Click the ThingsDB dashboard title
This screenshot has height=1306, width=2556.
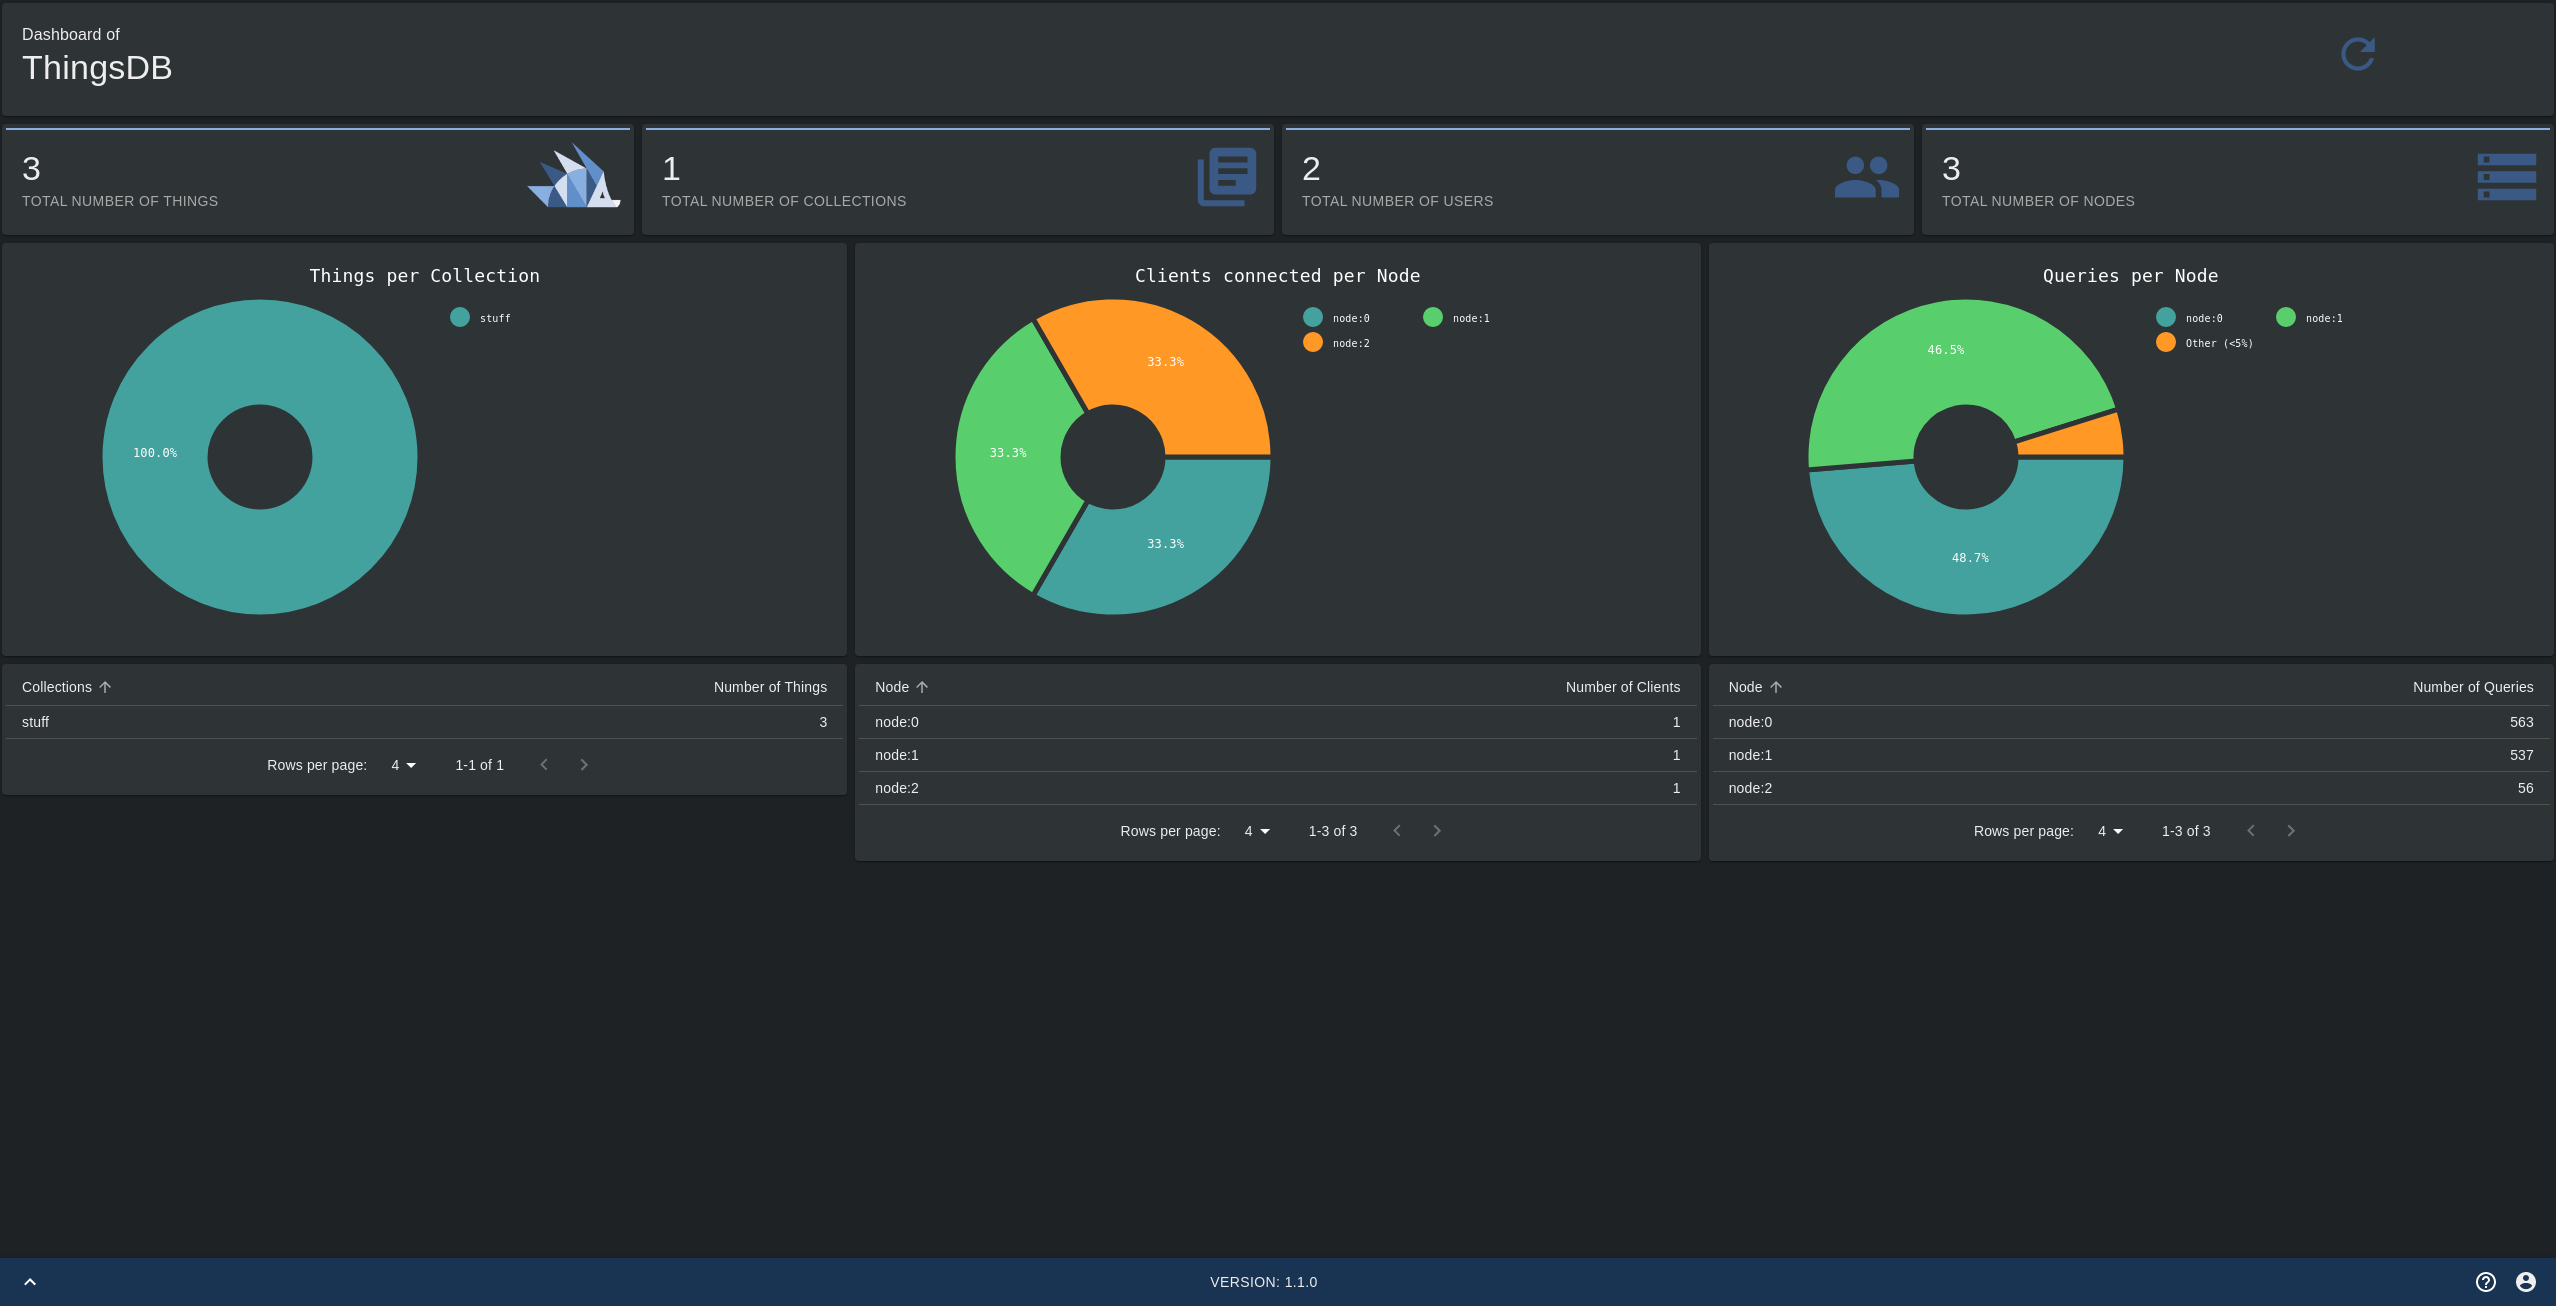pyautogui.click(x=97, y=68)
